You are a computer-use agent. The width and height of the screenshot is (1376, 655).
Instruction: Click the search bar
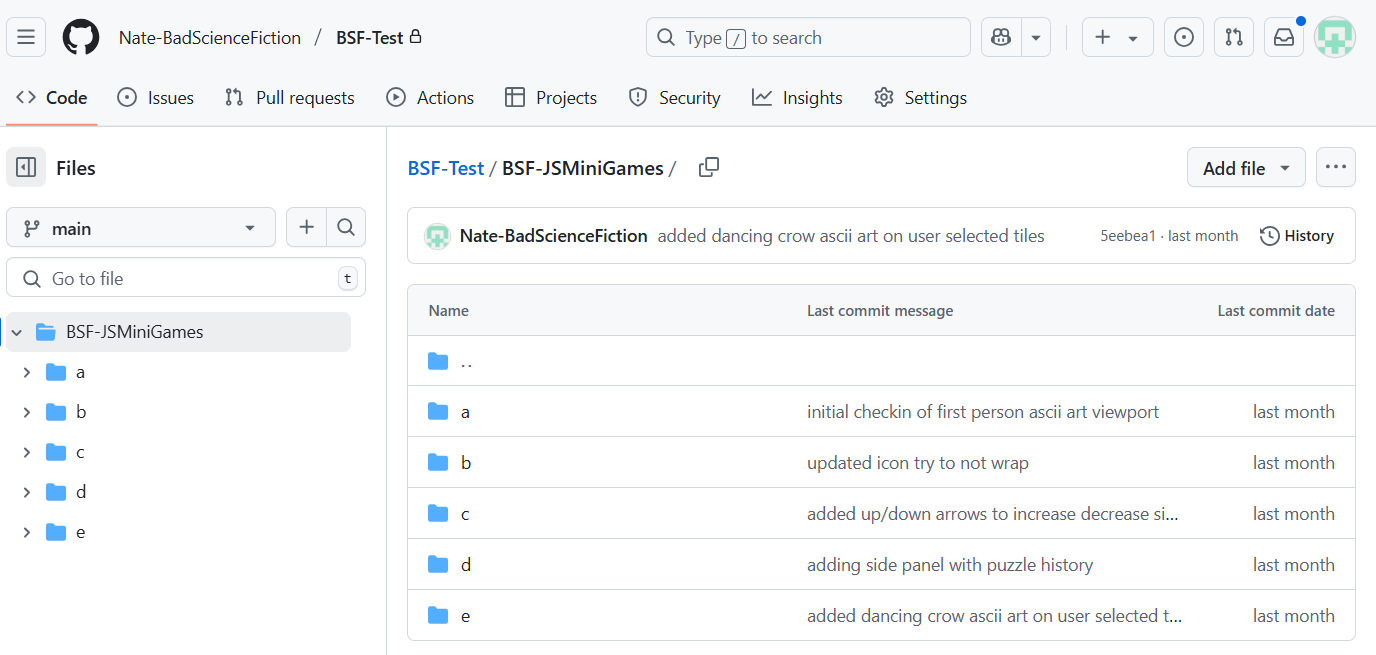(808, 37)
